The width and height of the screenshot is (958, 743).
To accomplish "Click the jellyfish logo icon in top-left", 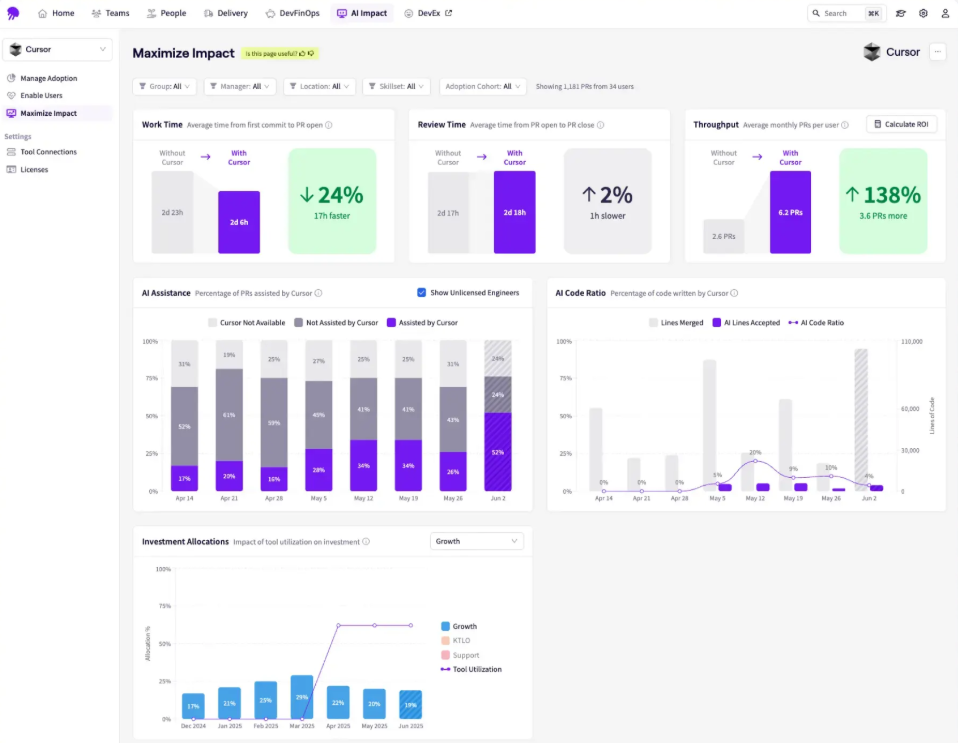I will tap(13, 13).
